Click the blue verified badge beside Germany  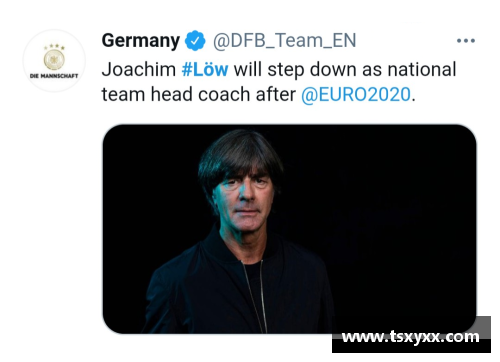pos(195,41)
